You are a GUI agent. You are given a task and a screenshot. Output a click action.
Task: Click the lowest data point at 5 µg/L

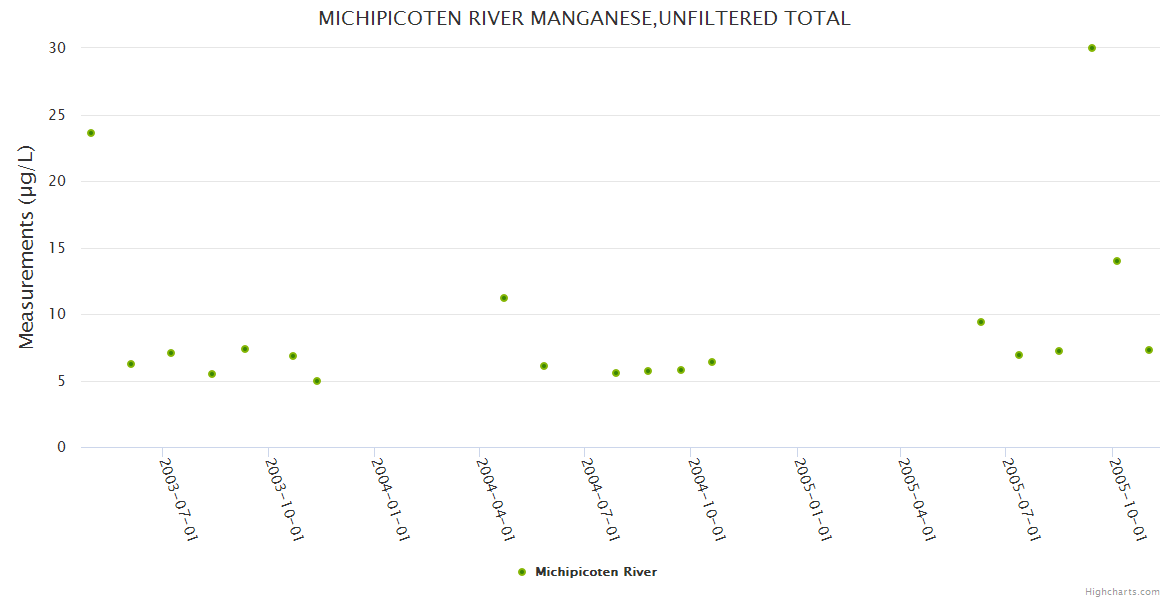(317, 381)
